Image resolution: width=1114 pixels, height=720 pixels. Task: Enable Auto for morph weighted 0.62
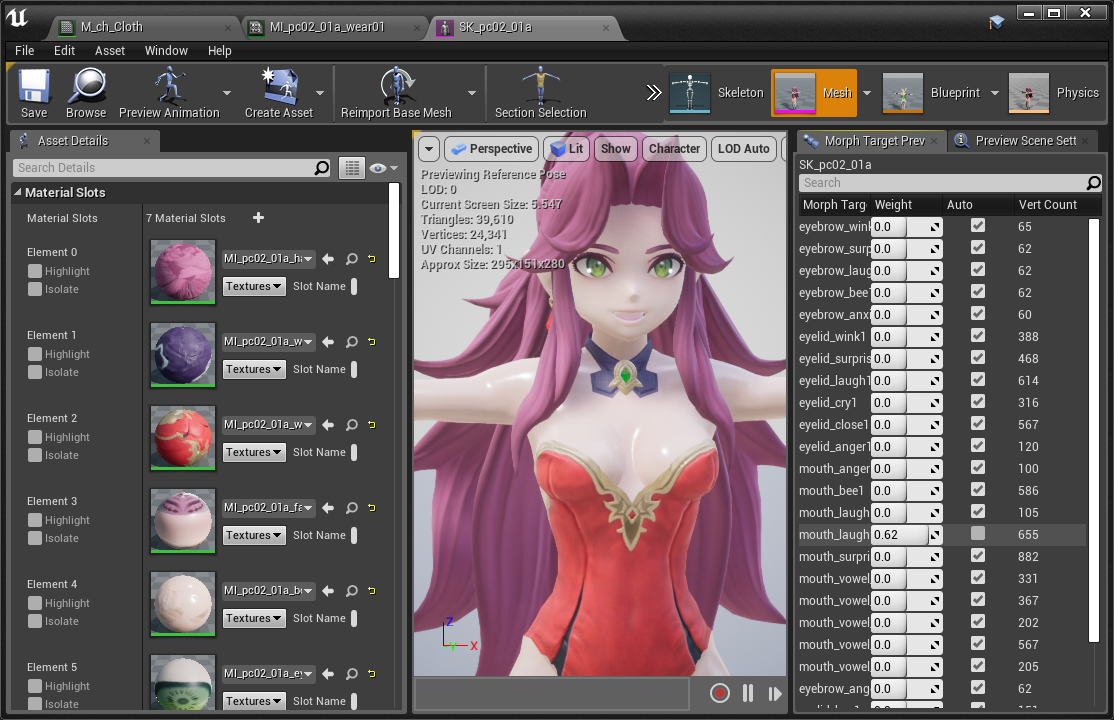(x=978, y=534)
